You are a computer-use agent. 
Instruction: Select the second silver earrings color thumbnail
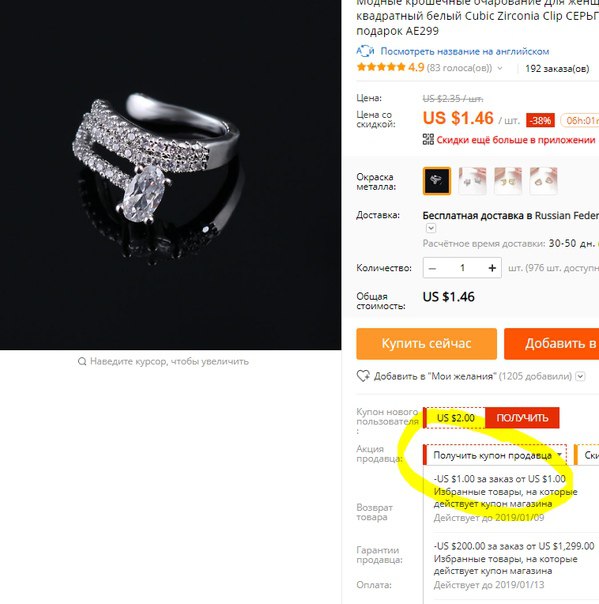tap(472, 181)
